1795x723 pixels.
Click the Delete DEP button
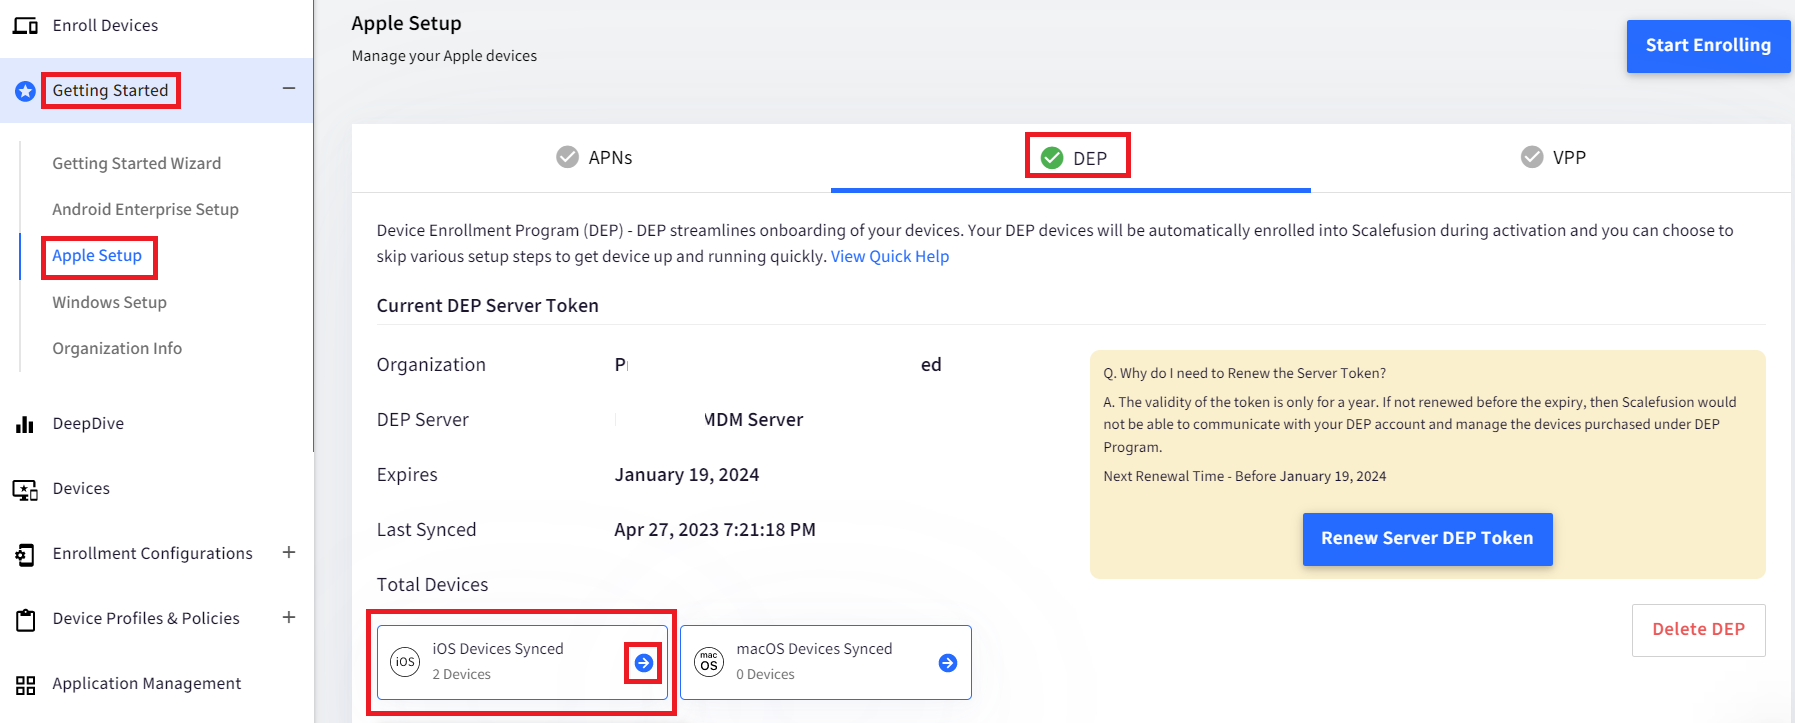(1698, 630)
